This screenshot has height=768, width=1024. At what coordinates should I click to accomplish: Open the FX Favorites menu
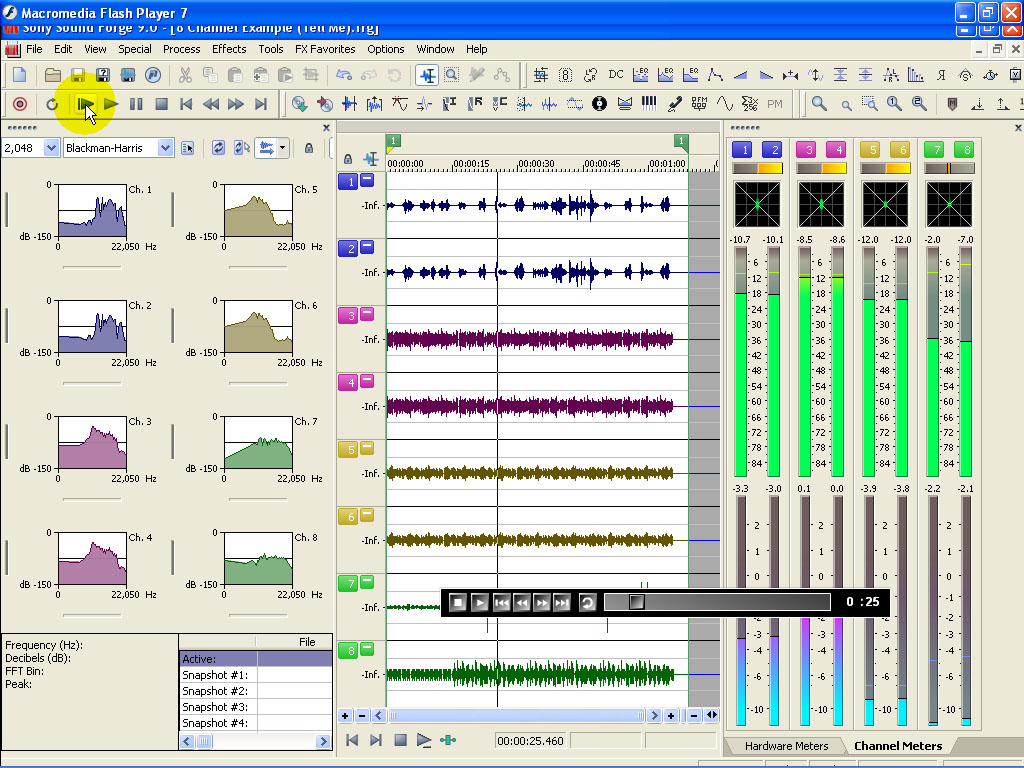point(325,49)
